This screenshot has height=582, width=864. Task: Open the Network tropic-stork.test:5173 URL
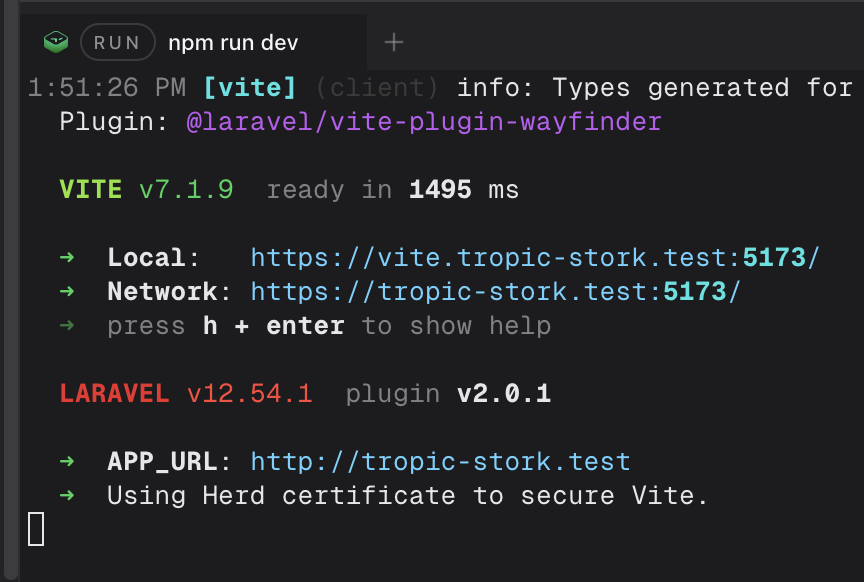point(495,292)
